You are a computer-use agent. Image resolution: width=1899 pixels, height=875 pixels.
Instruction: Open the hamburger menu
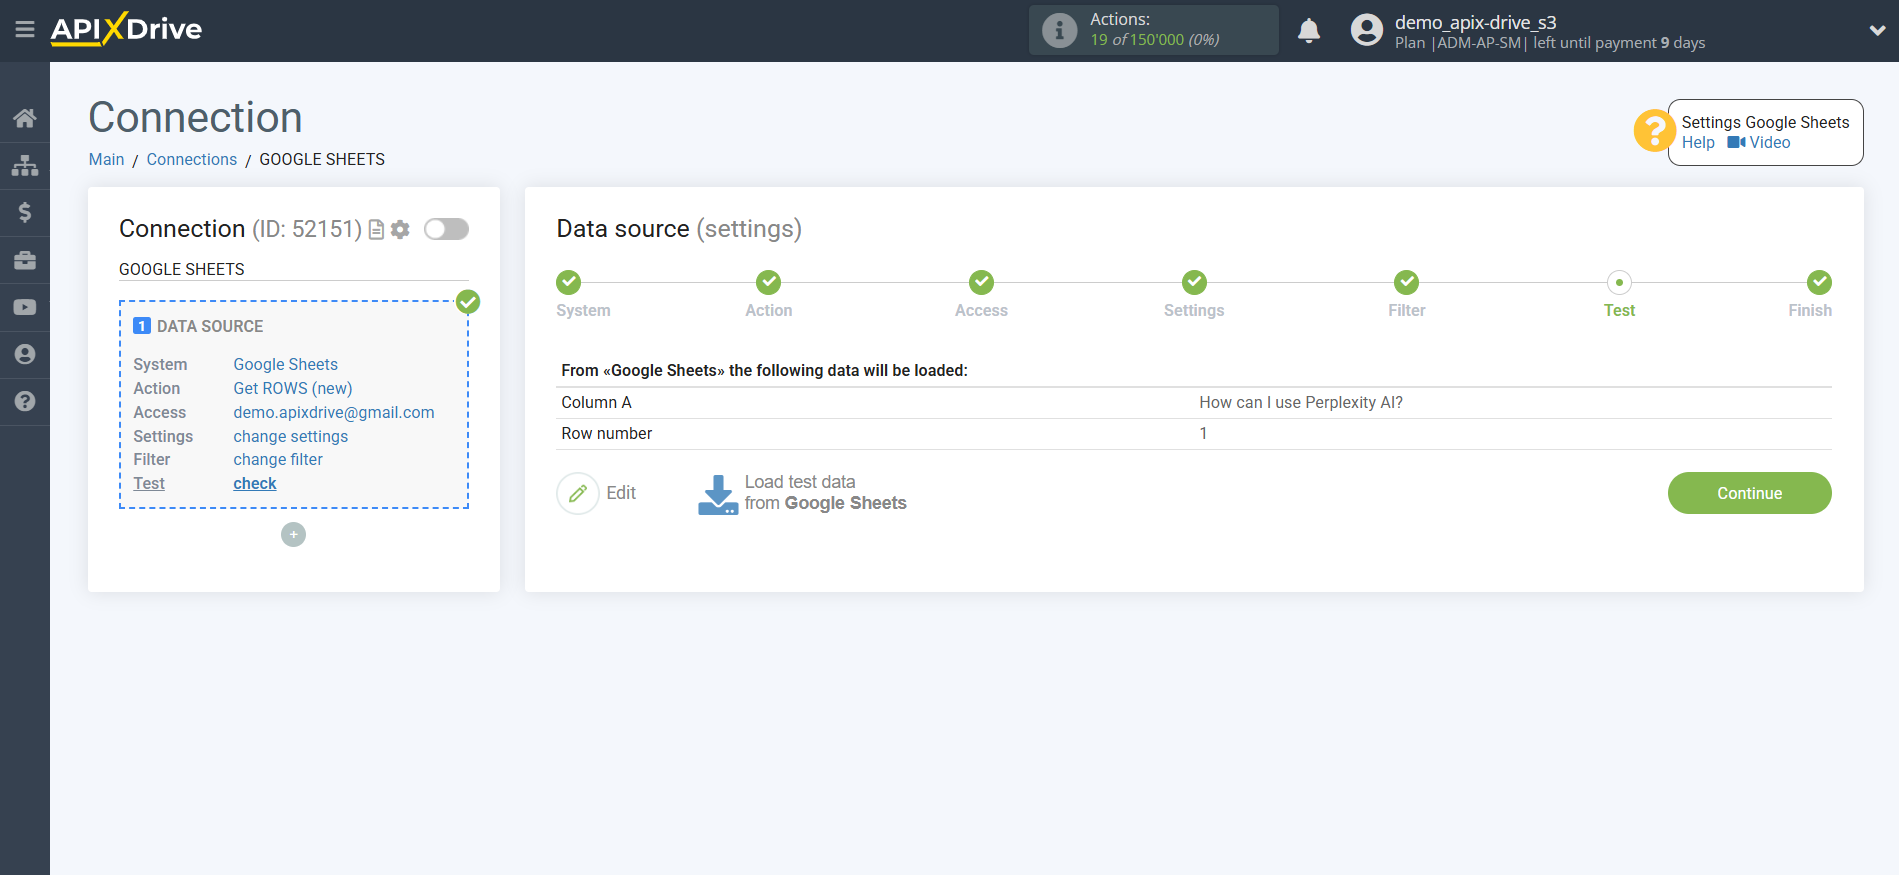click(x=25, y=29)
